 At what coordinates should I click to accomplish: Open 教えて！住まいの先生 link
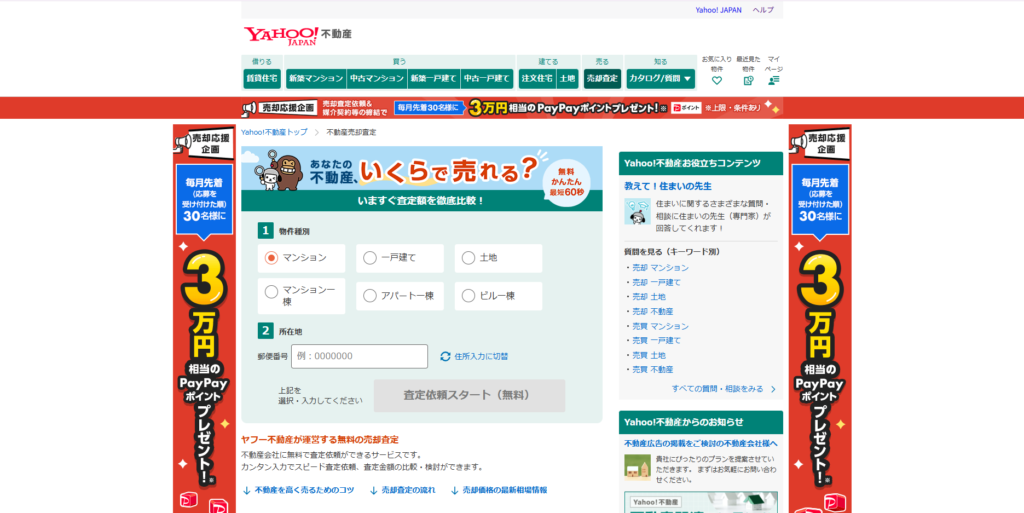coord(668,186)
